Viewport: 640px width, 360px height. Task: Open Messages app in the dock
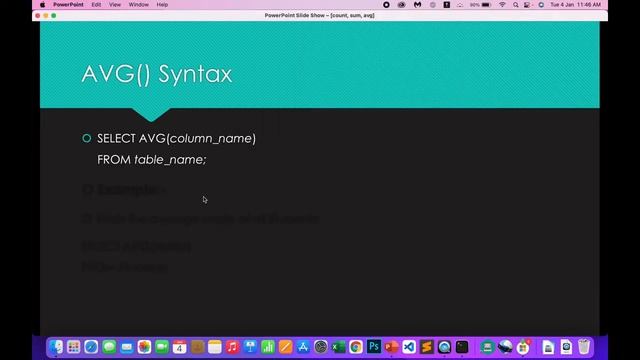[x=109, y=347]
